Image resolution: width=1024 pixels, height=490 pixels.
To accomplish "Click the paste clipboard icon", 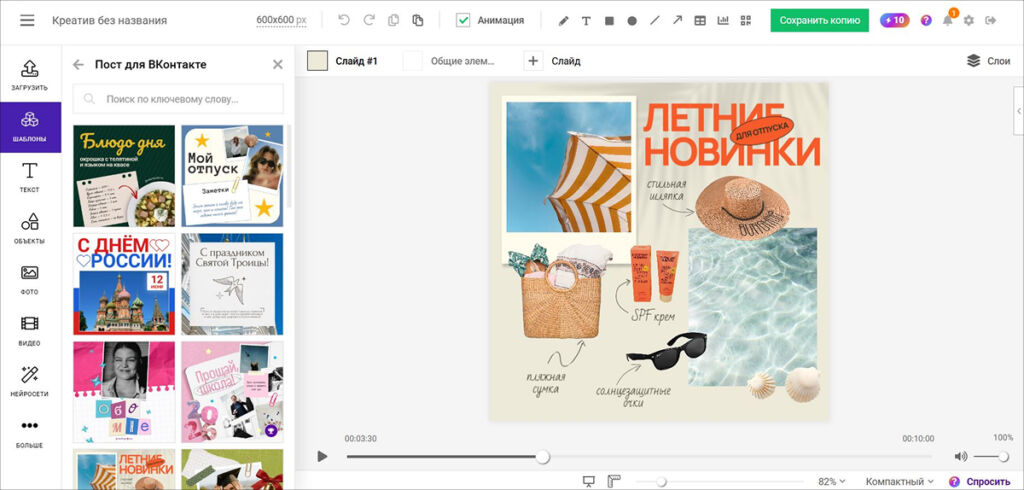I will click(x=418, y=20).
